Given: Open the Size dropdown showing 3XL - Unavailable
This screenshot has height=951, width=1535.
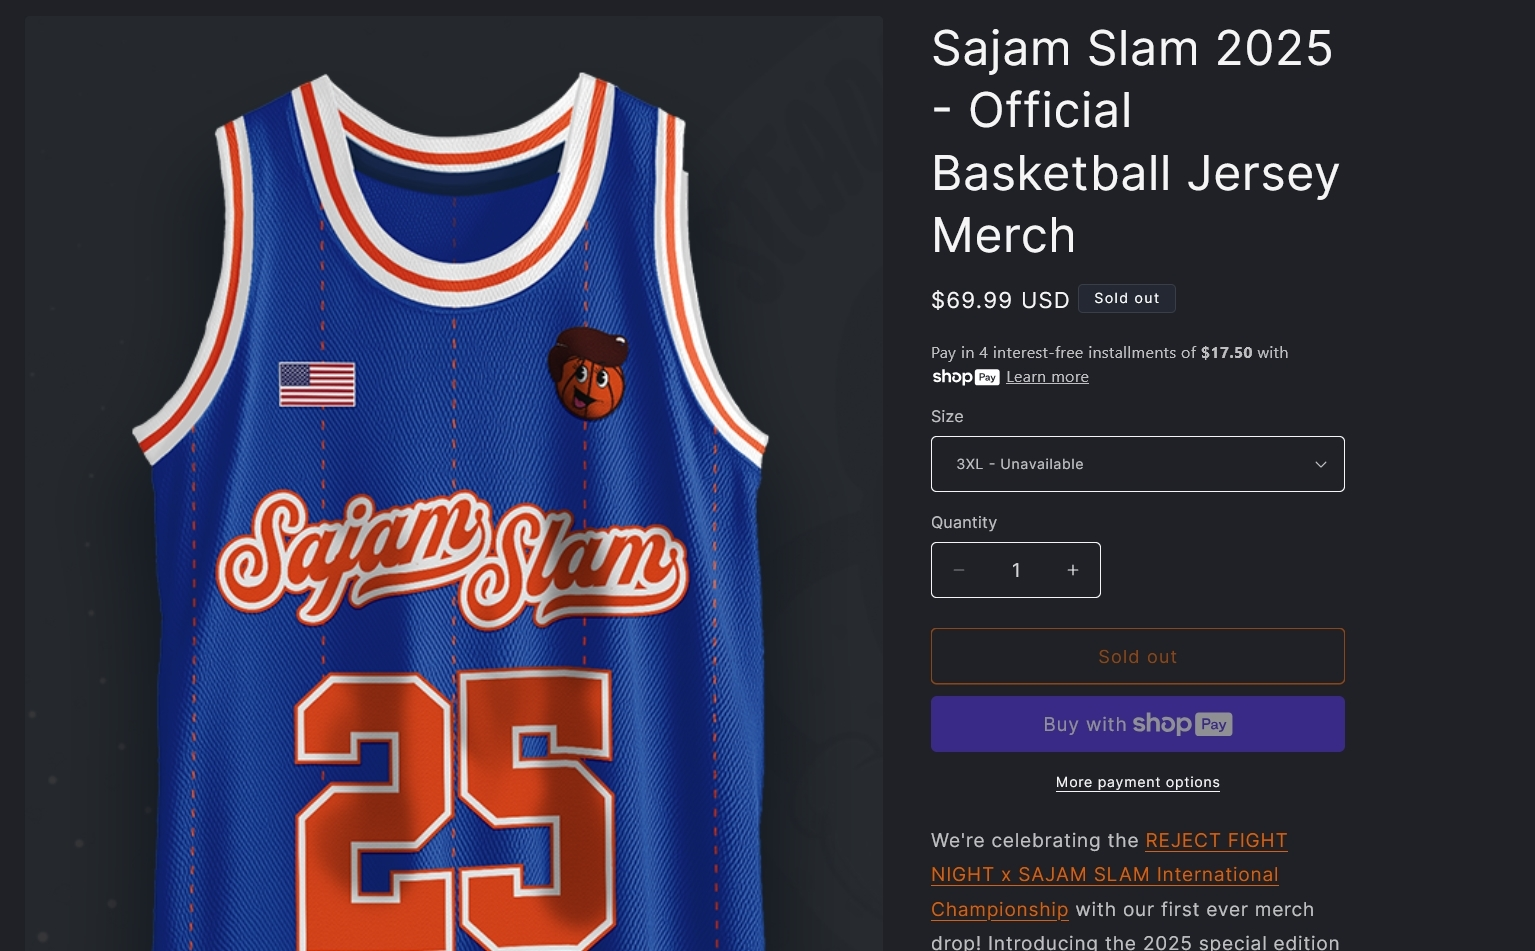Looking at the screenshot, I should click(x=1137, y=464).
